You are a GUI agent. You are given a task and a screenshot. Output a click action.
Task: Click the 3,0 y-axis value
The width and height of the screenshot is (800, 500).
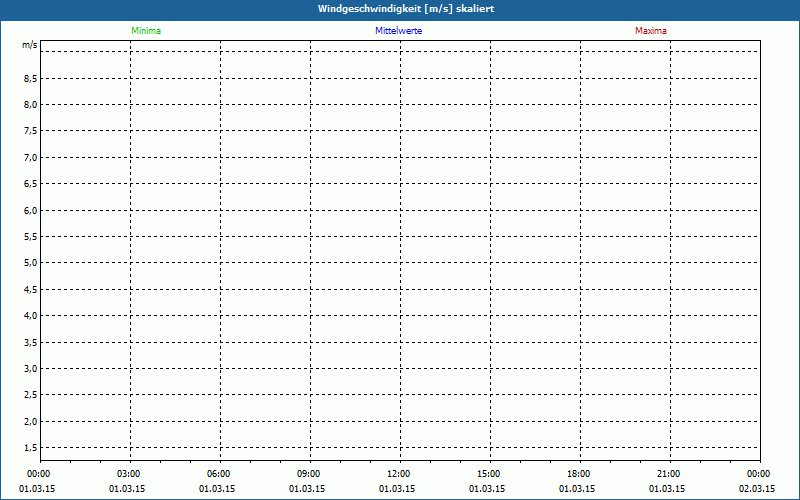click(x=31, y=368)
